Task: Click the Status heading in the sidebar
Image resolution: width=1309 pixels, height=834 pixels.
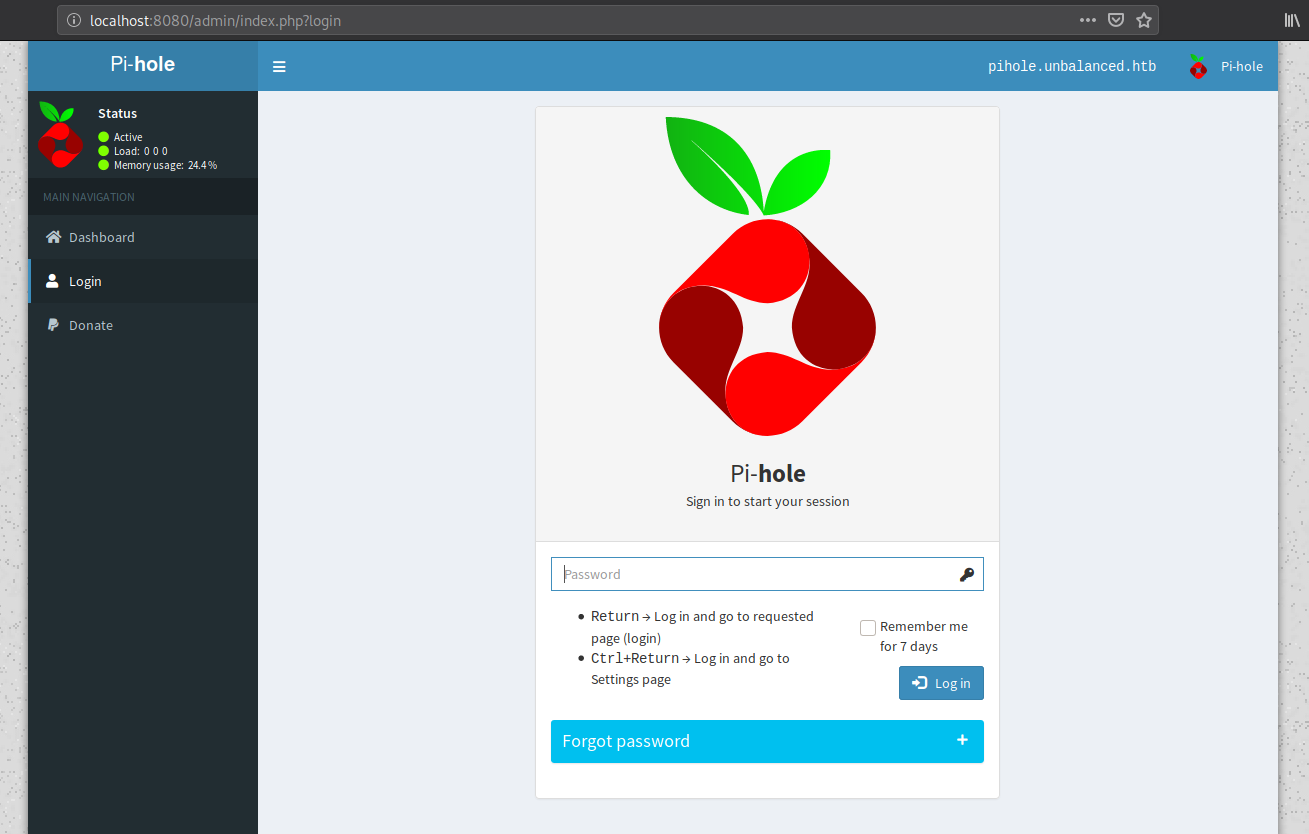Action: (118, 113)
